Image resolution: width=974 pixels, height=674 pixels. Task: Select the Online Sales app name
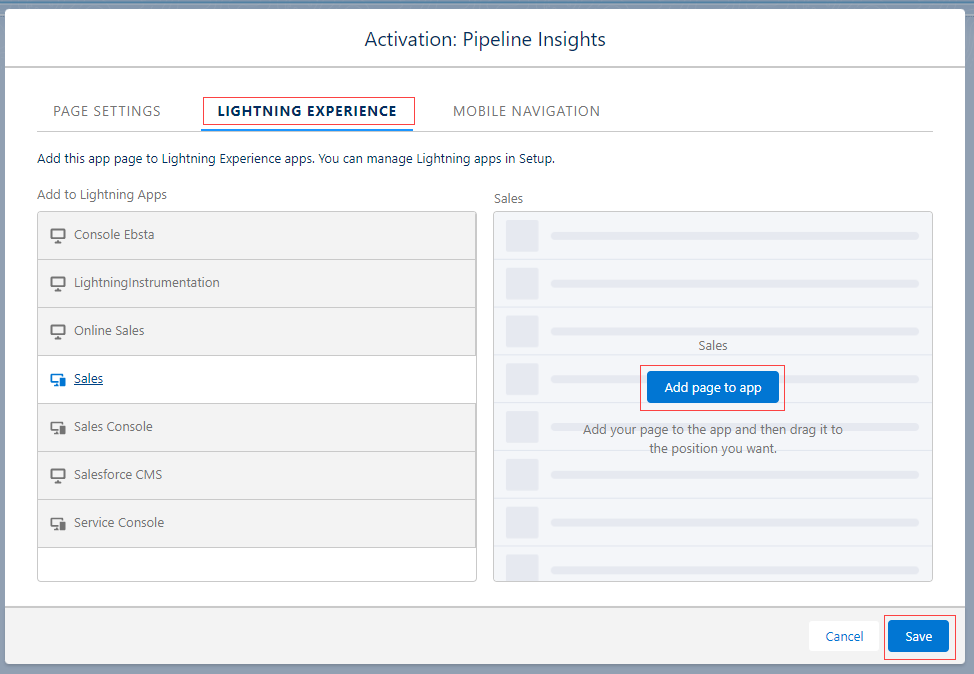109,331
